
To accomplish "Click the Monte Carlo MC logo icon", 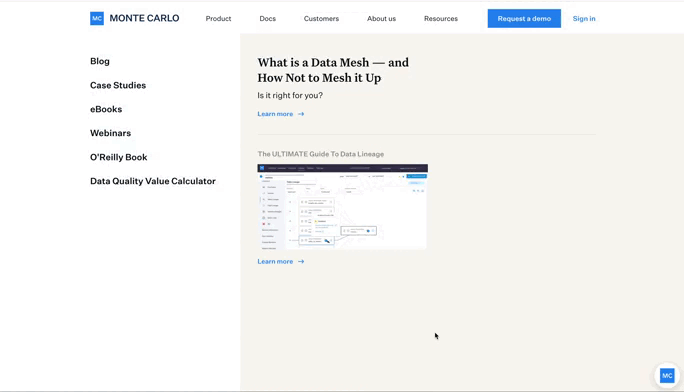I will click(97, 18).
